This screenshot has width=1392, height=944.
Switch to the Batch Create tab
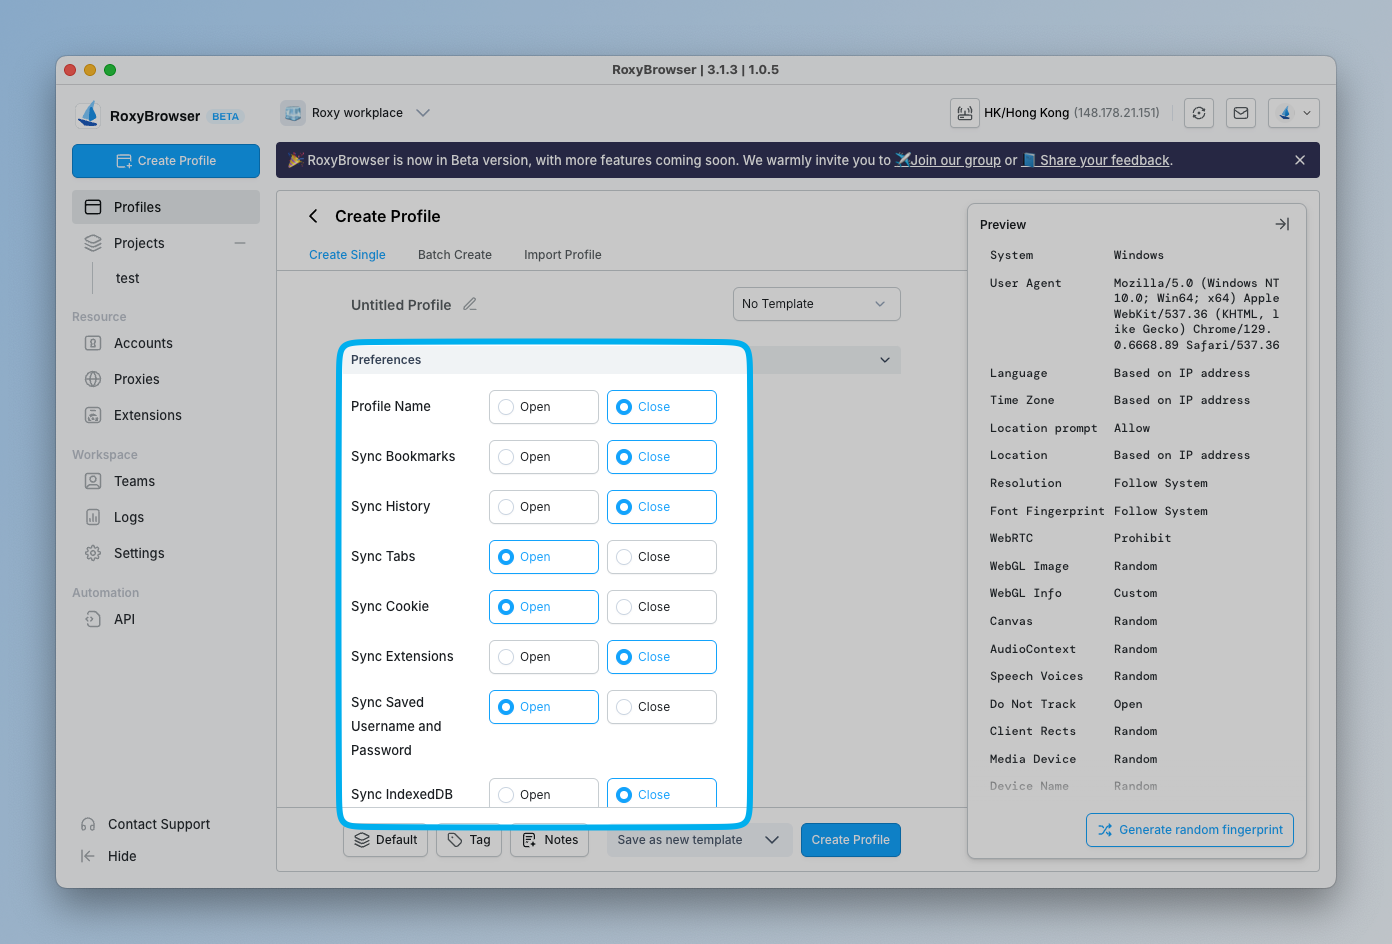(x=455, y=255)
